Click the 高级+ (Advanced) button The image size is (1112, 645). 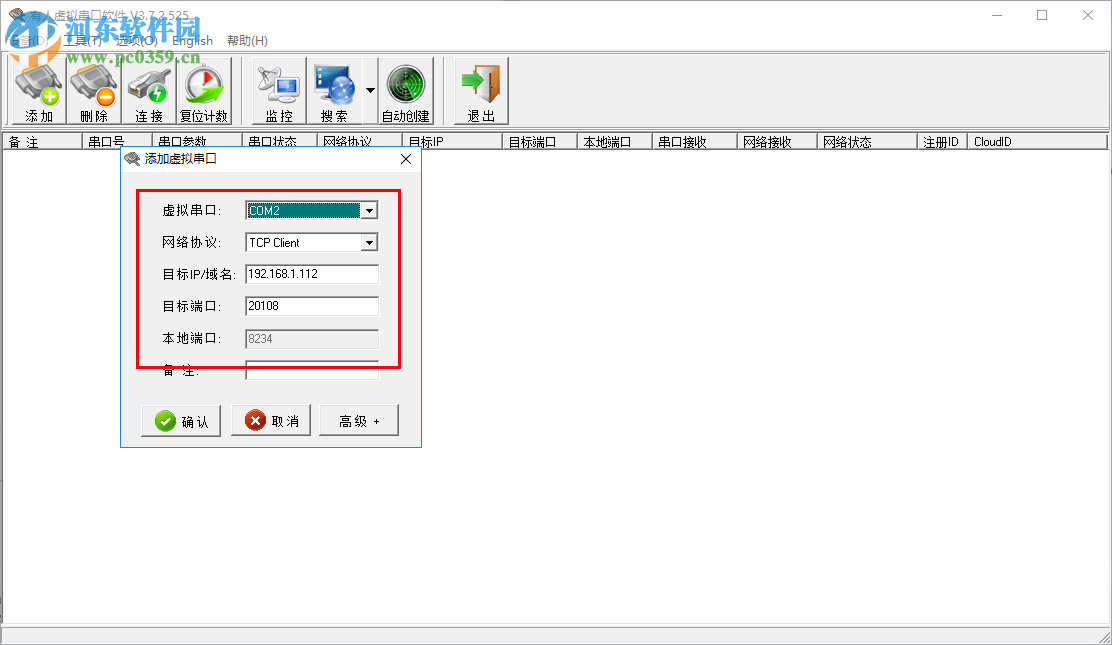(x=358, y=420)
